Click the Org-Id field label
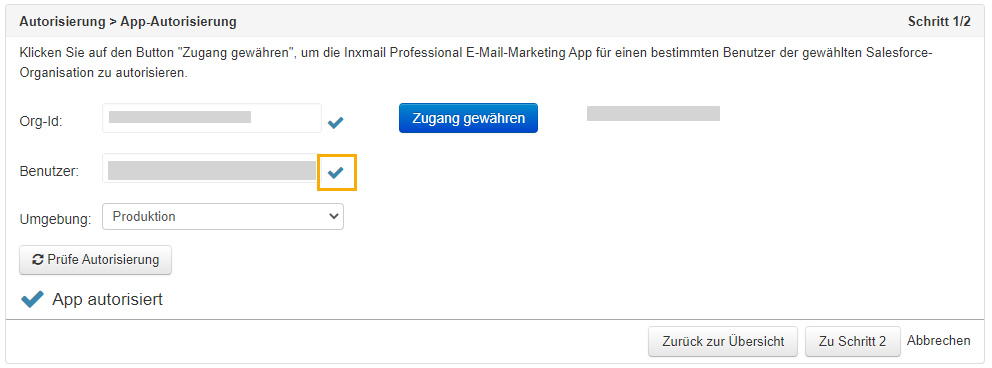 pos(41,121)
